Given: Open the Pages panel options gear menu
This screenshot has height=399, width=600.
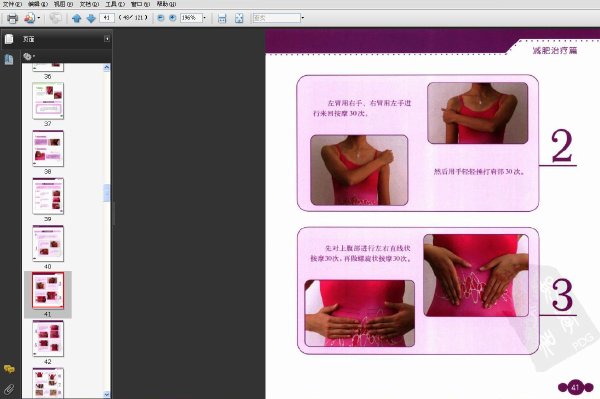Looking at the screenshot, I should pyautogui.click(x=28, y=57).
